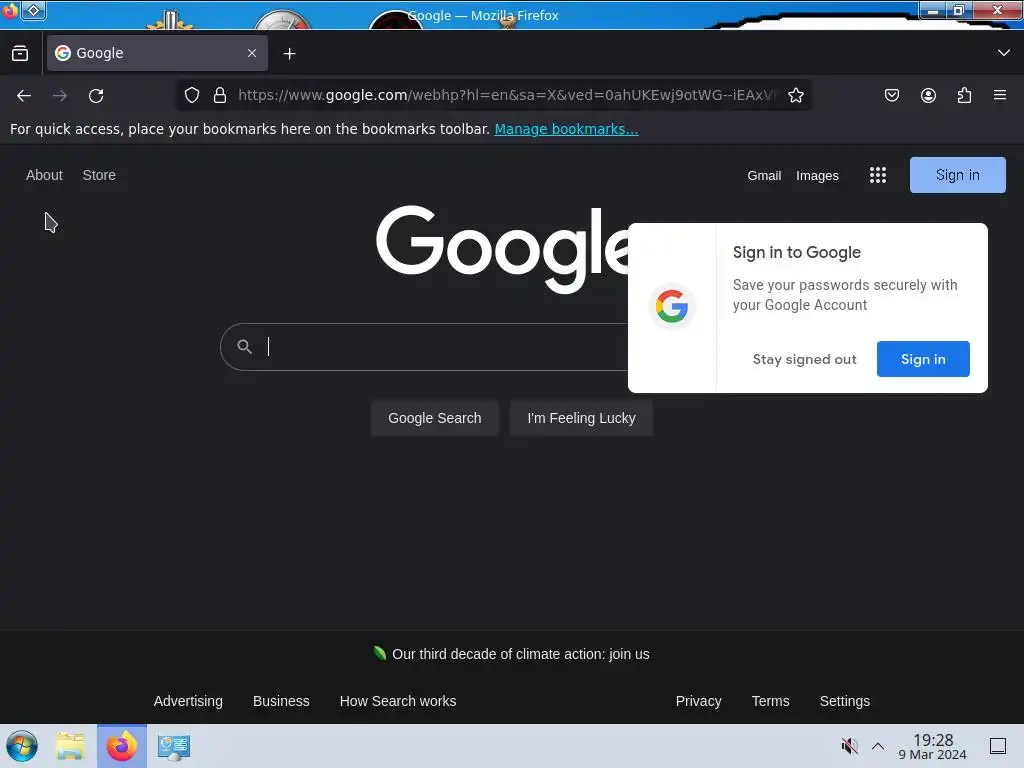The width and height of the screenshot is (1024, 768).
Task: Open the Settings footer menu
Action: pos(844,701)
